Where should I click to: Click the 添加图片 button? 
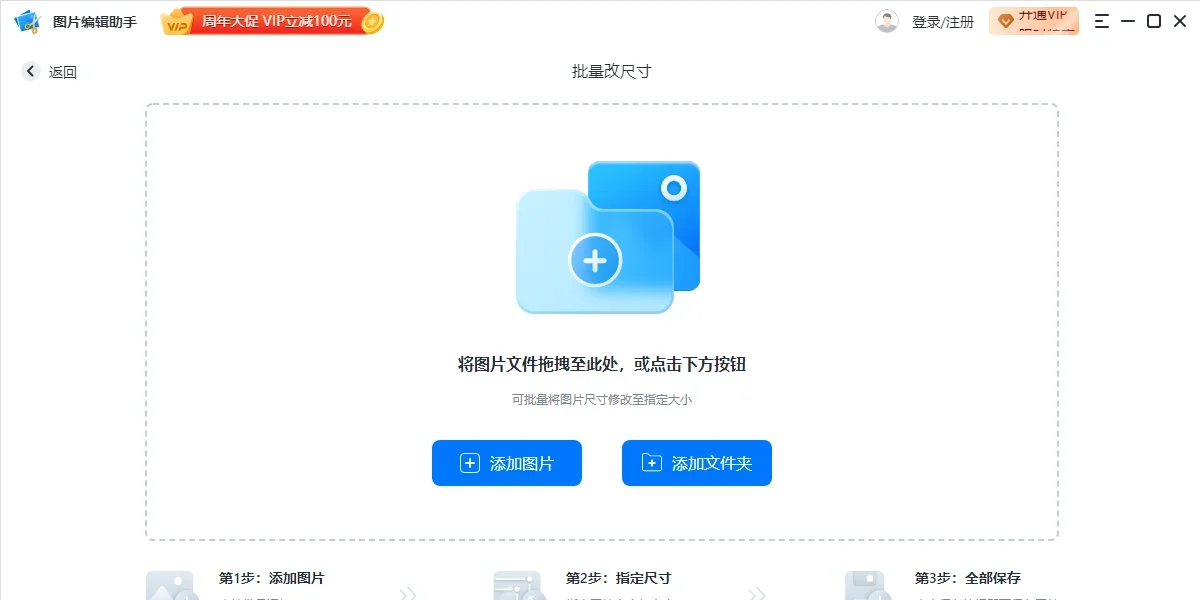click(x=507, y=463)
